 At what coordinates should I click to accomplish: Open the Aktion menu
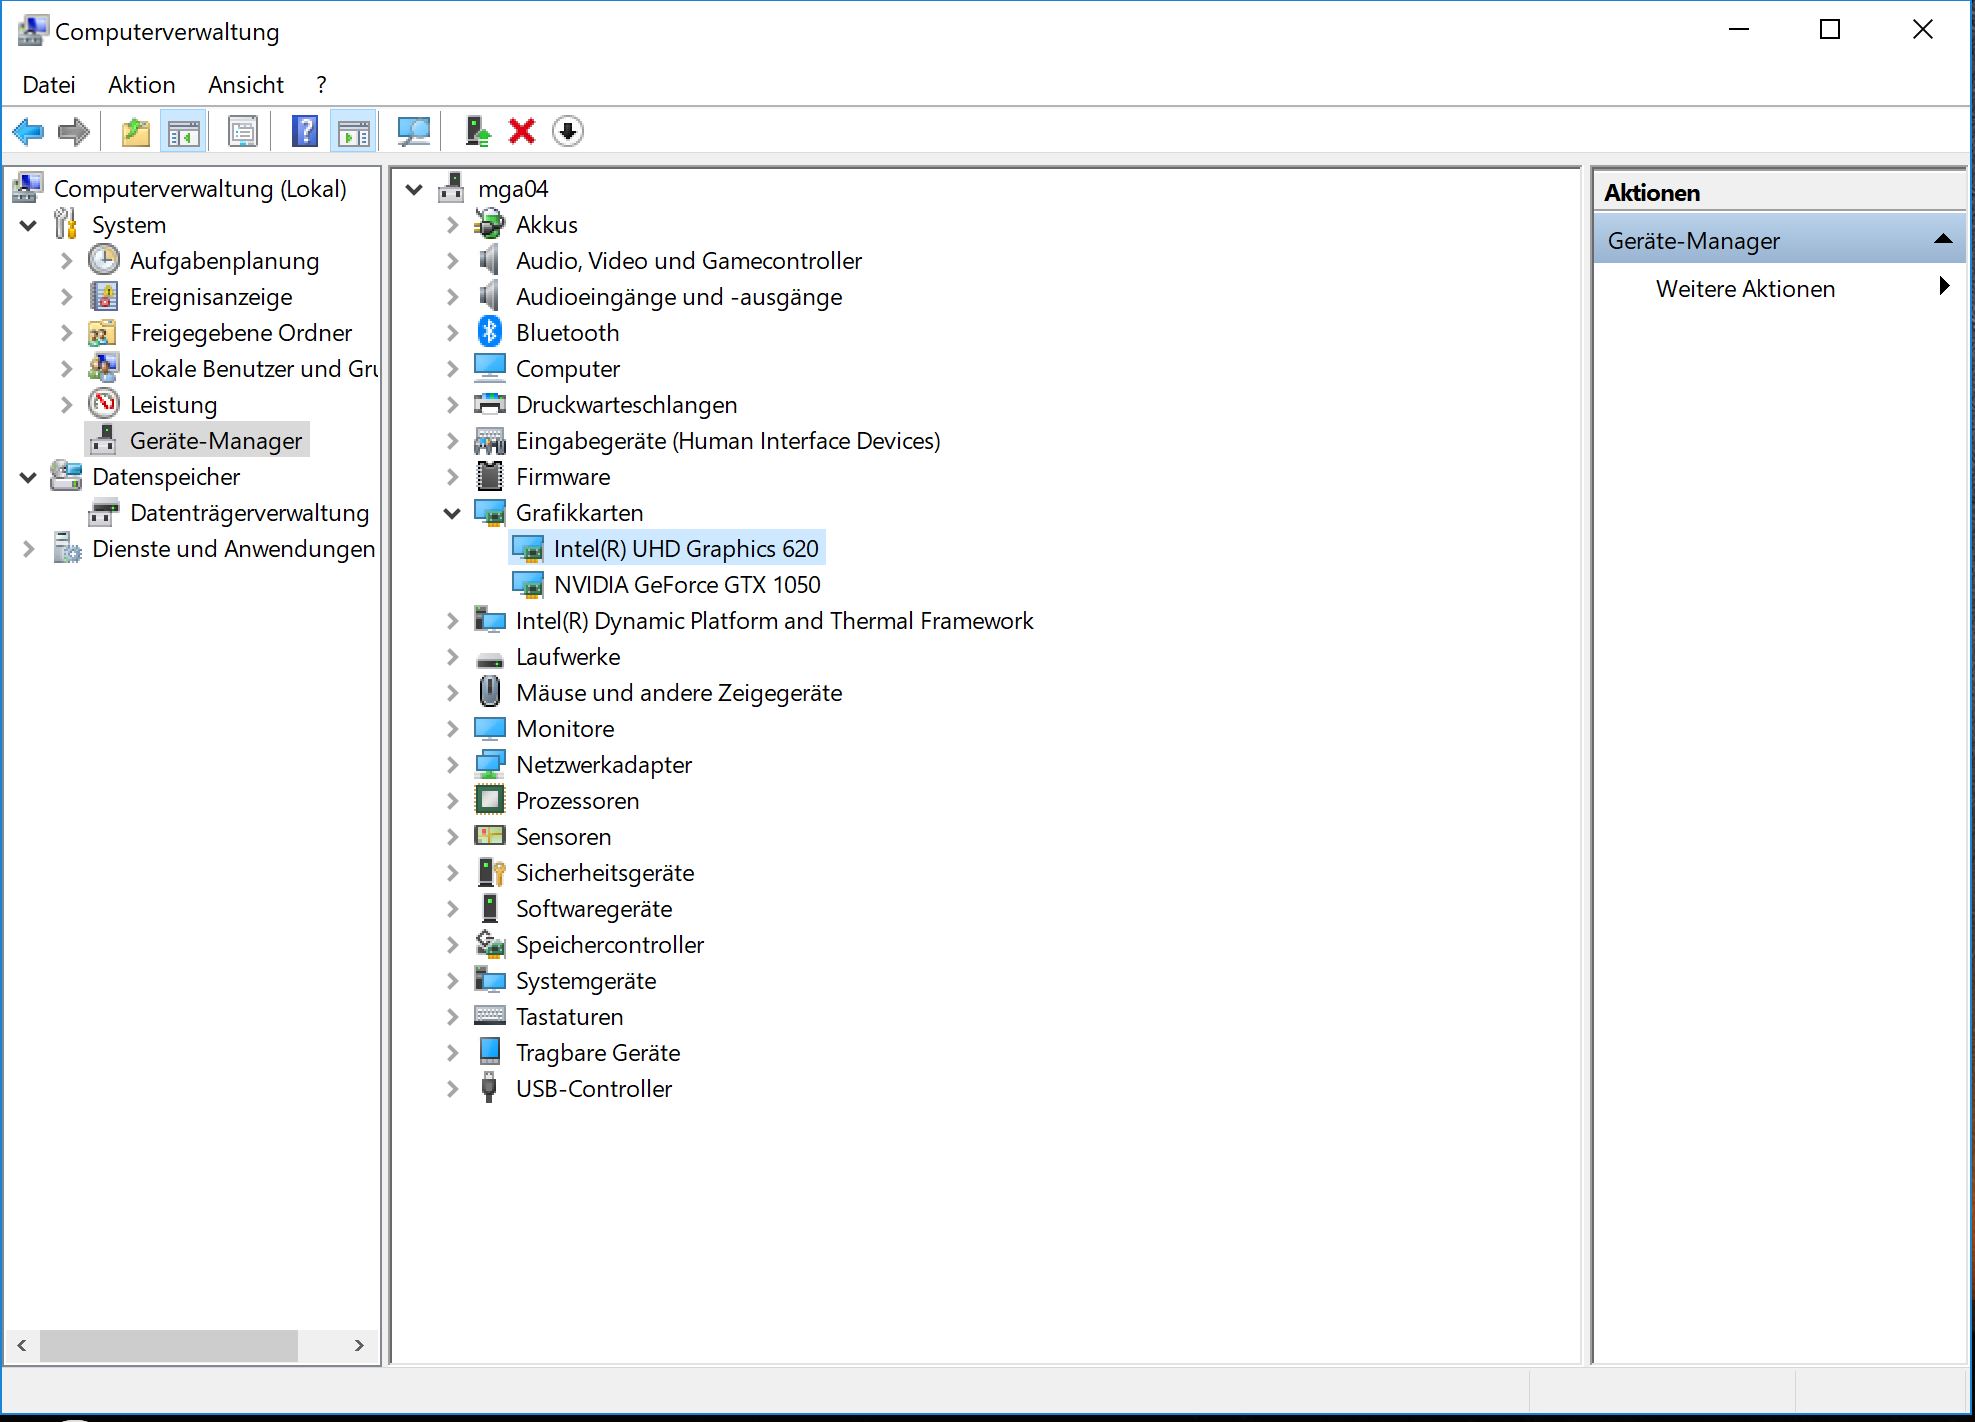[x=141, y=85]
